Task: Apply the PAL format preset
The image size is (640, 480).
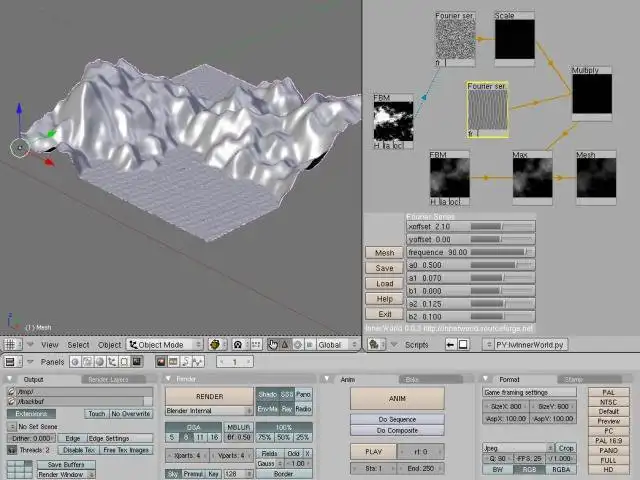Action: click(609, 392)
